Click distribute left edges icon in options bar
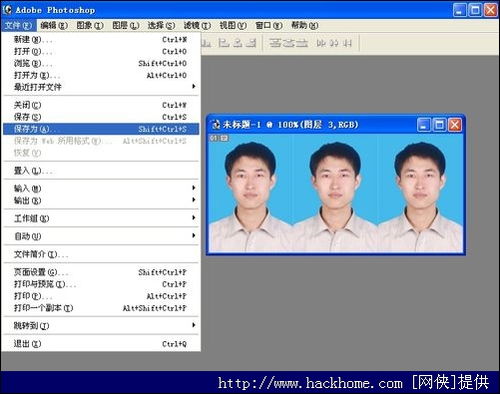Viewport: 500px width, 394px height. pyautogui.click(x=321, y=43)
